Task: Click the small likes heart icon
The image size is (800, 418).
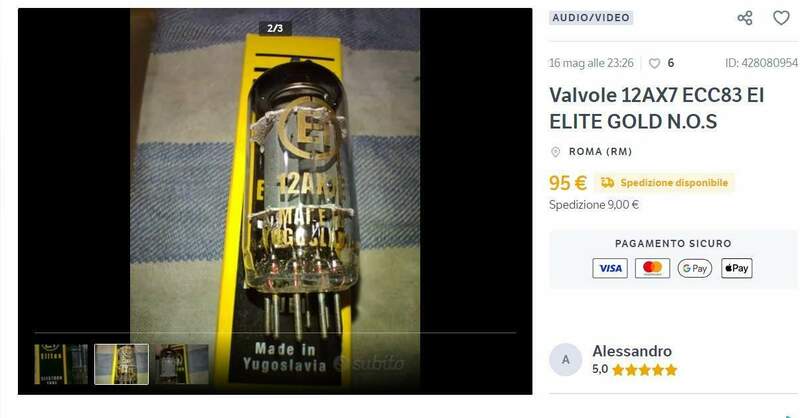Action: [654, 63]
